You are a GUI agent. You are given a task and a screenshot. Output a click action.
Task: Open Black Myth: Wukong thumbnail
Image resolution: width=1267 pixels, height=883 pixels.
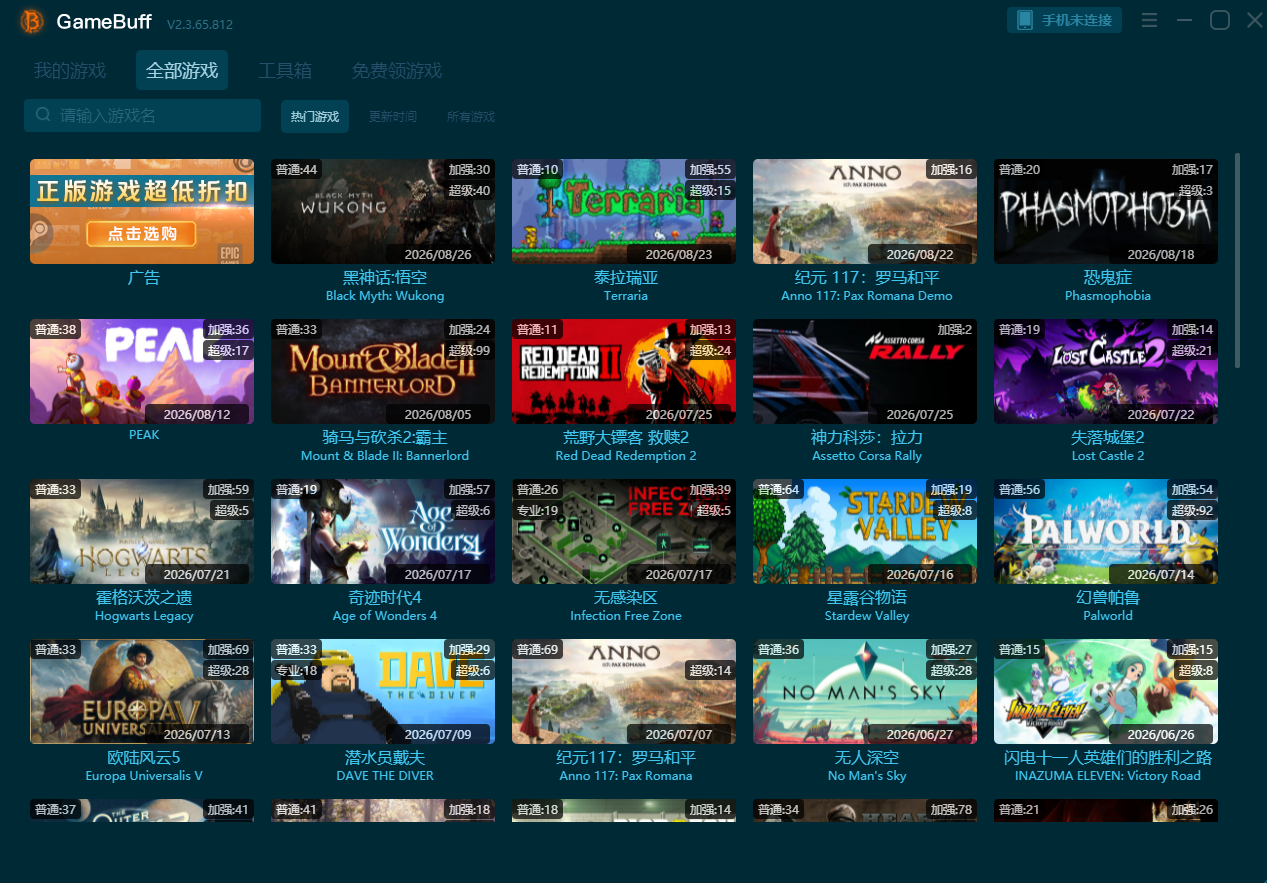coord(383,211)
